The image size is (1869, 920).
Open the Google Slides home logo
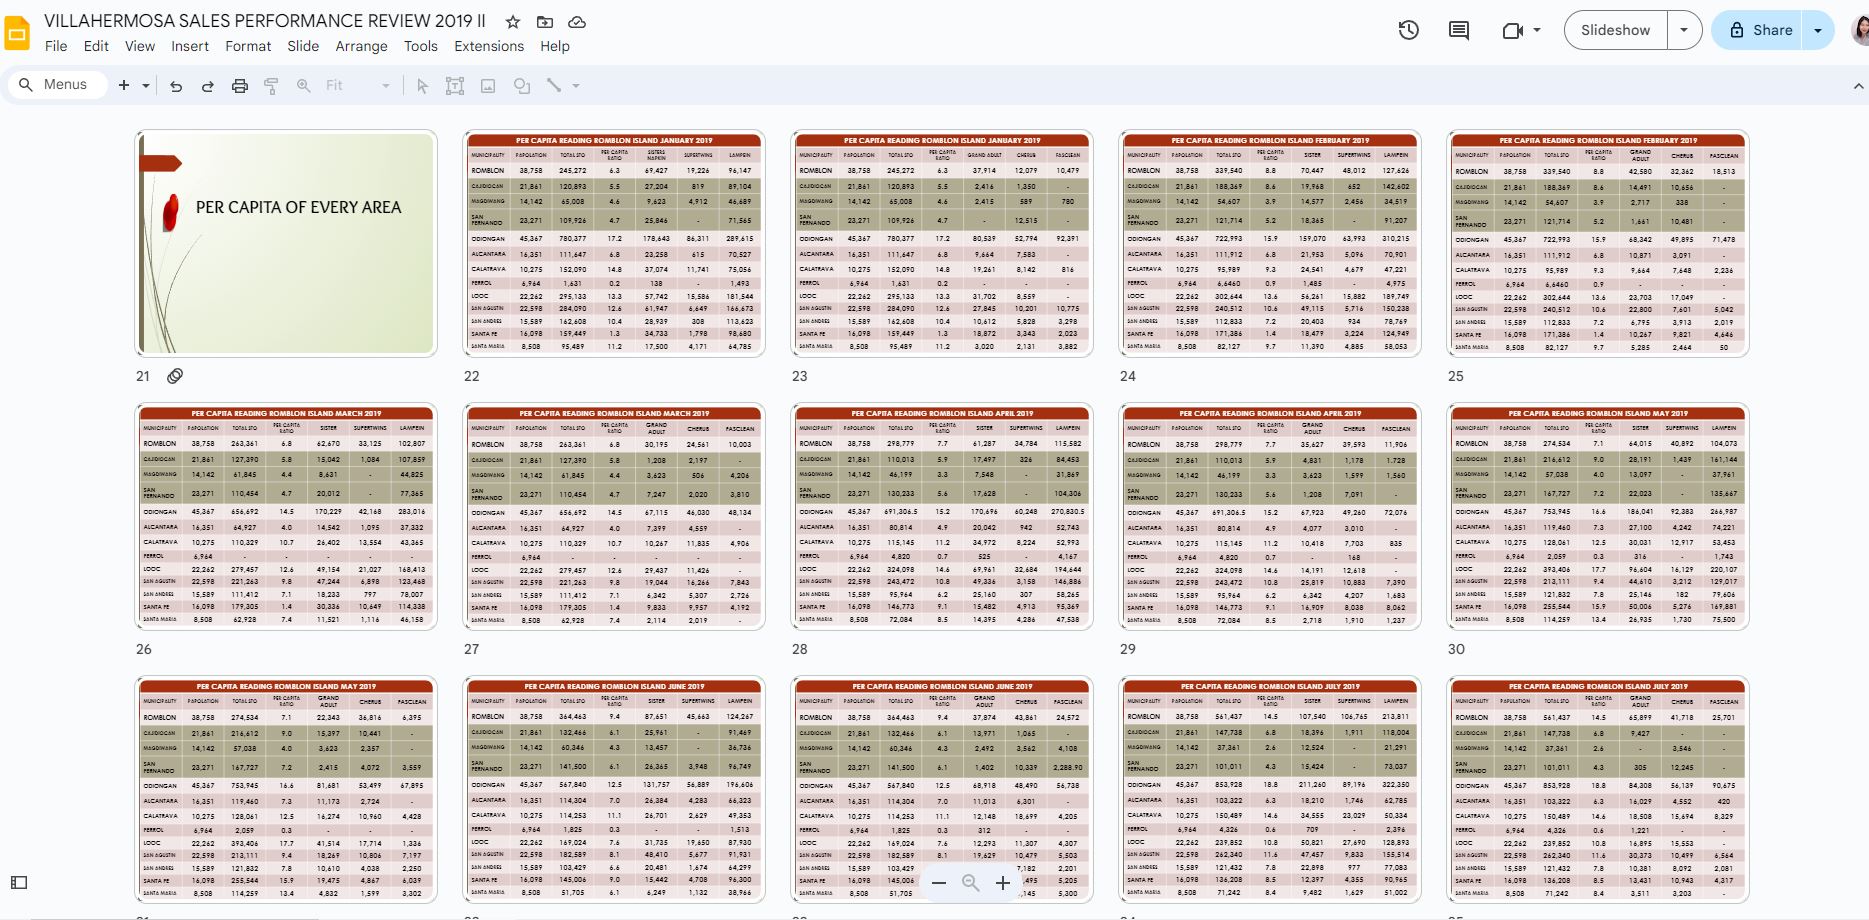click(x=17, y=32)
